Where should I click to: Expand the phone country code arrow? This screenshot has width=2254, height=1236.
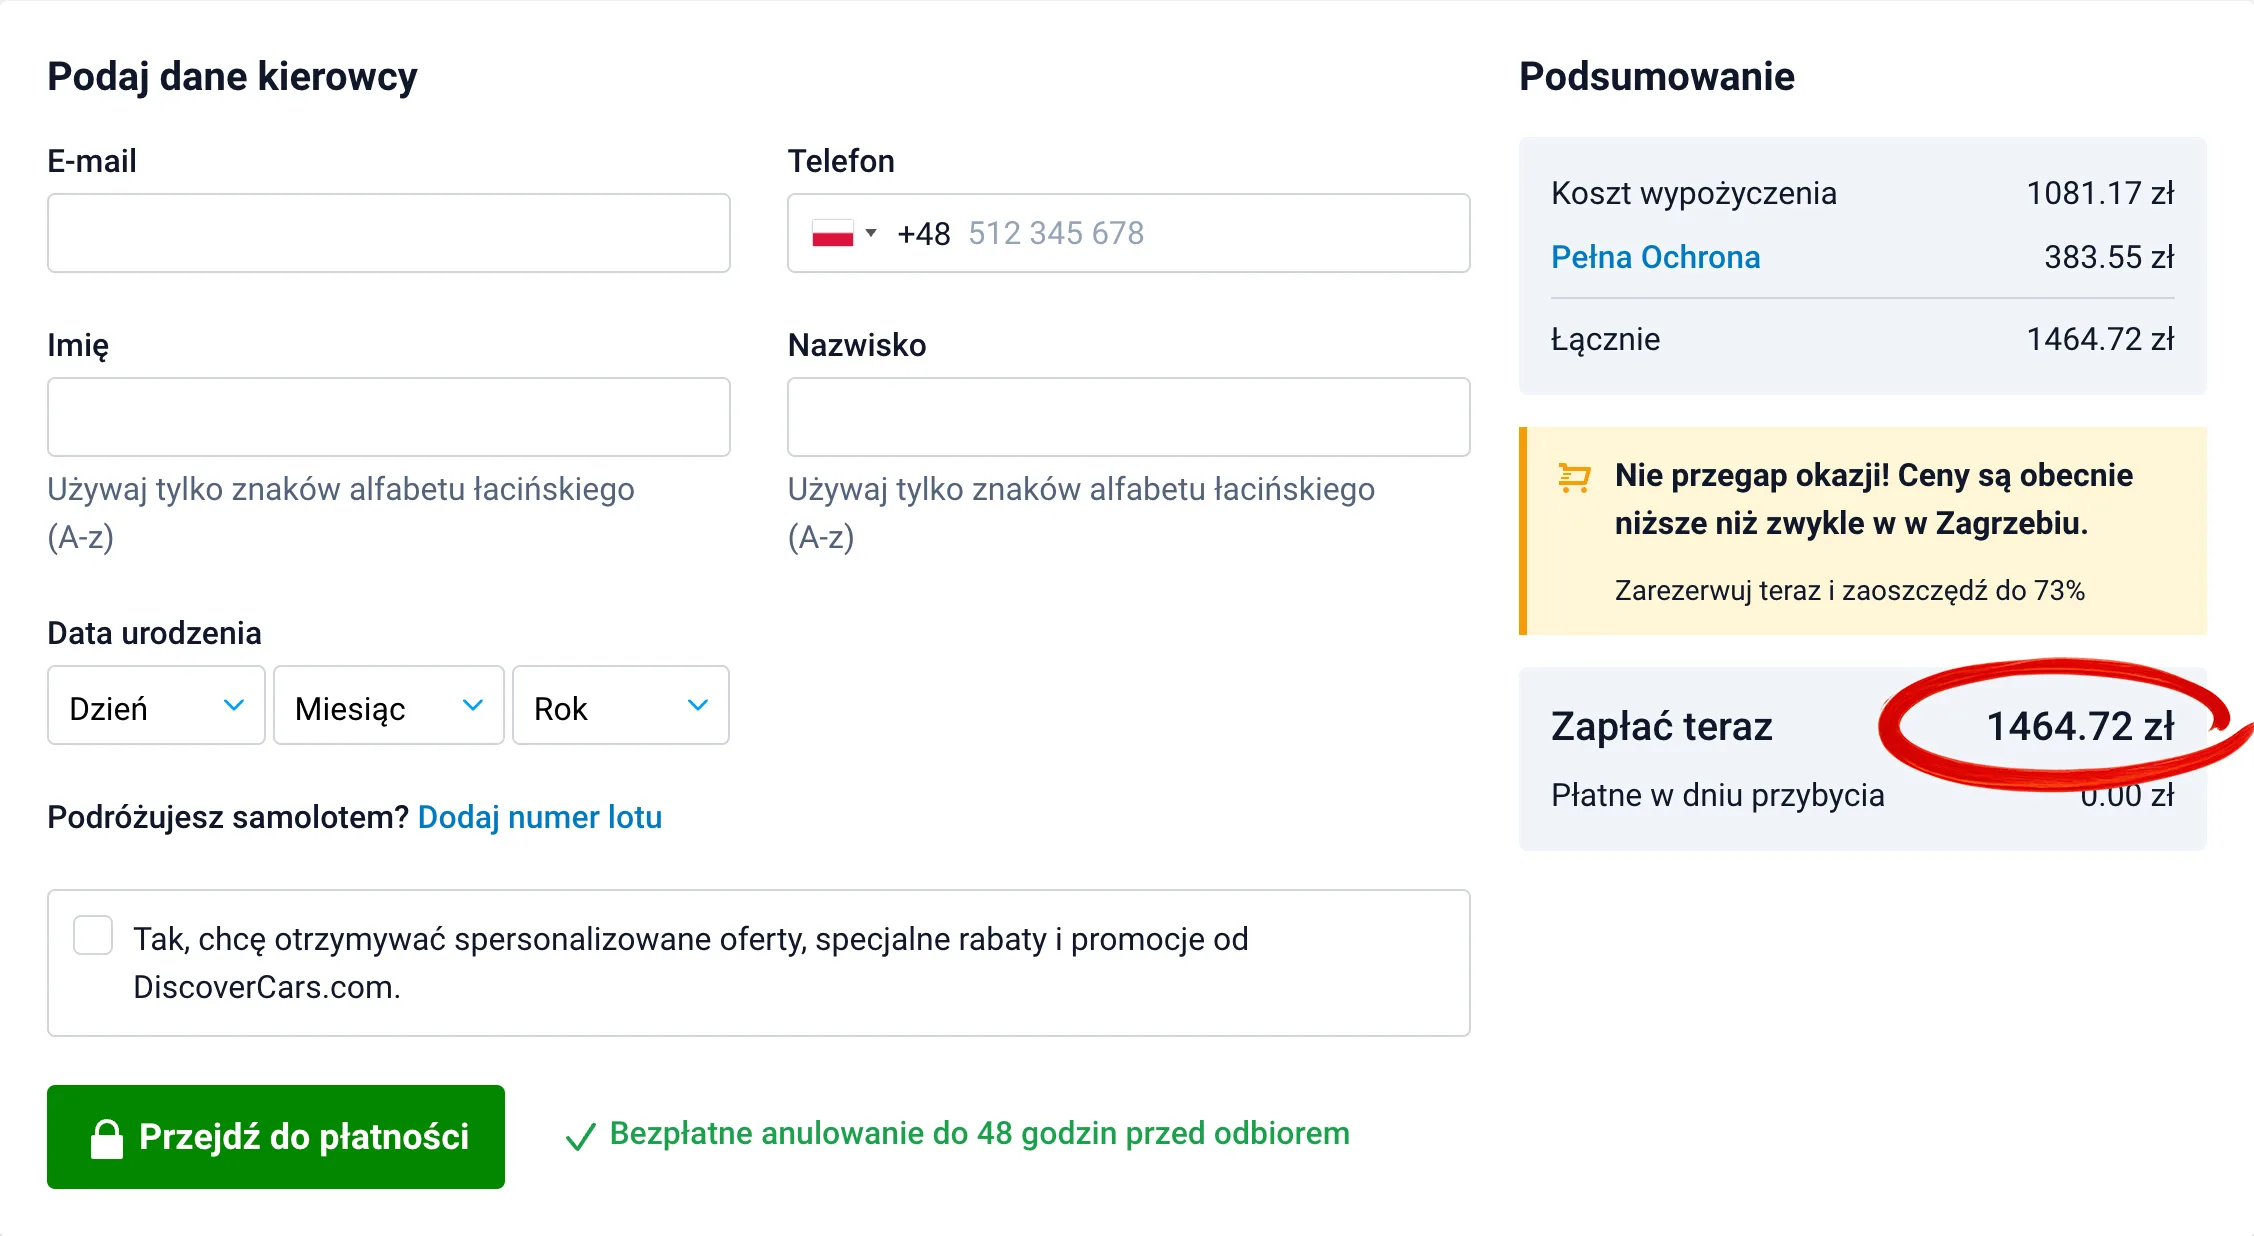tap(870, 233)
